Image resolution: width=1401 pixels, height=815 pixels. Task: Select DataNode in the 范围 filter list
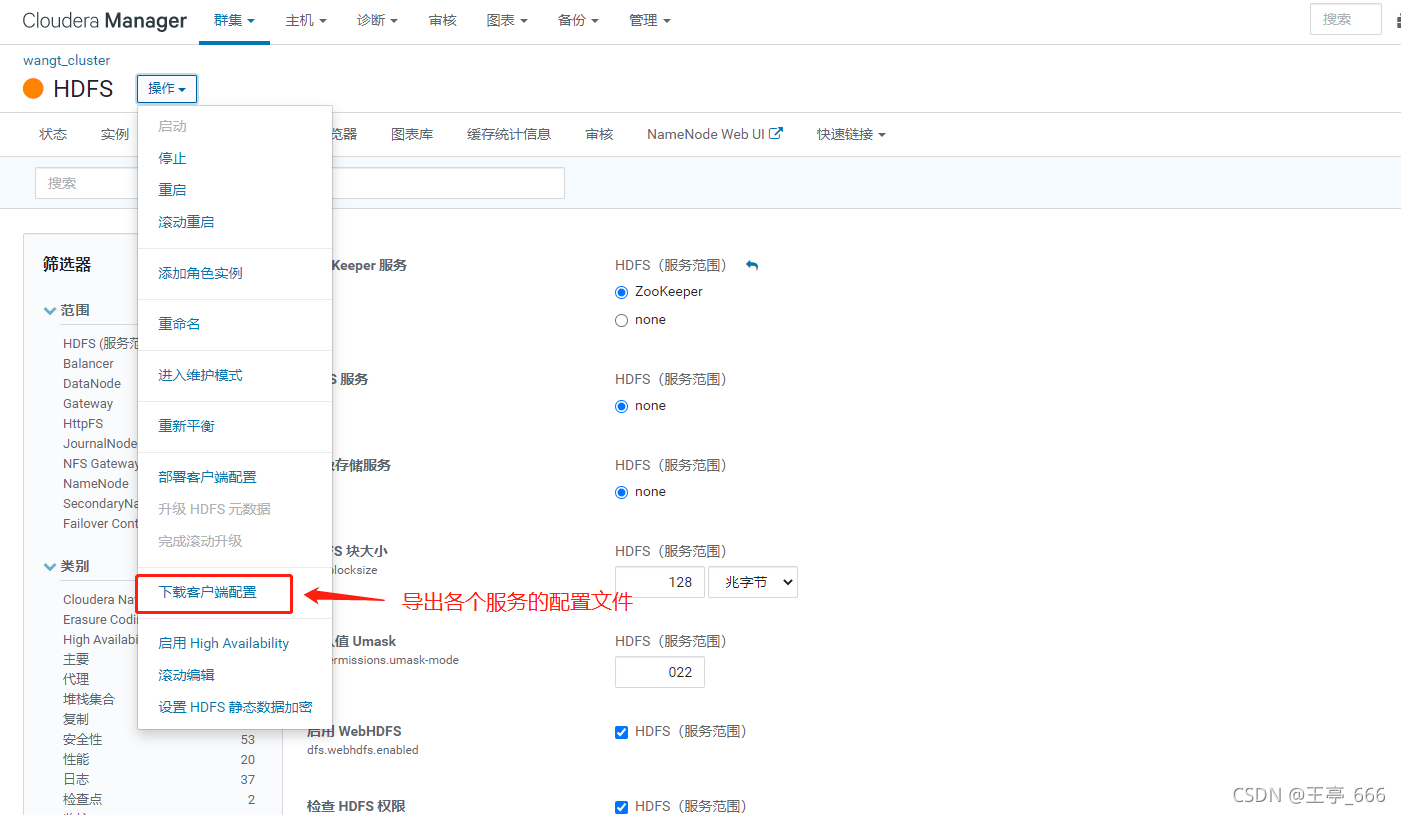click(x=91, y=383)
